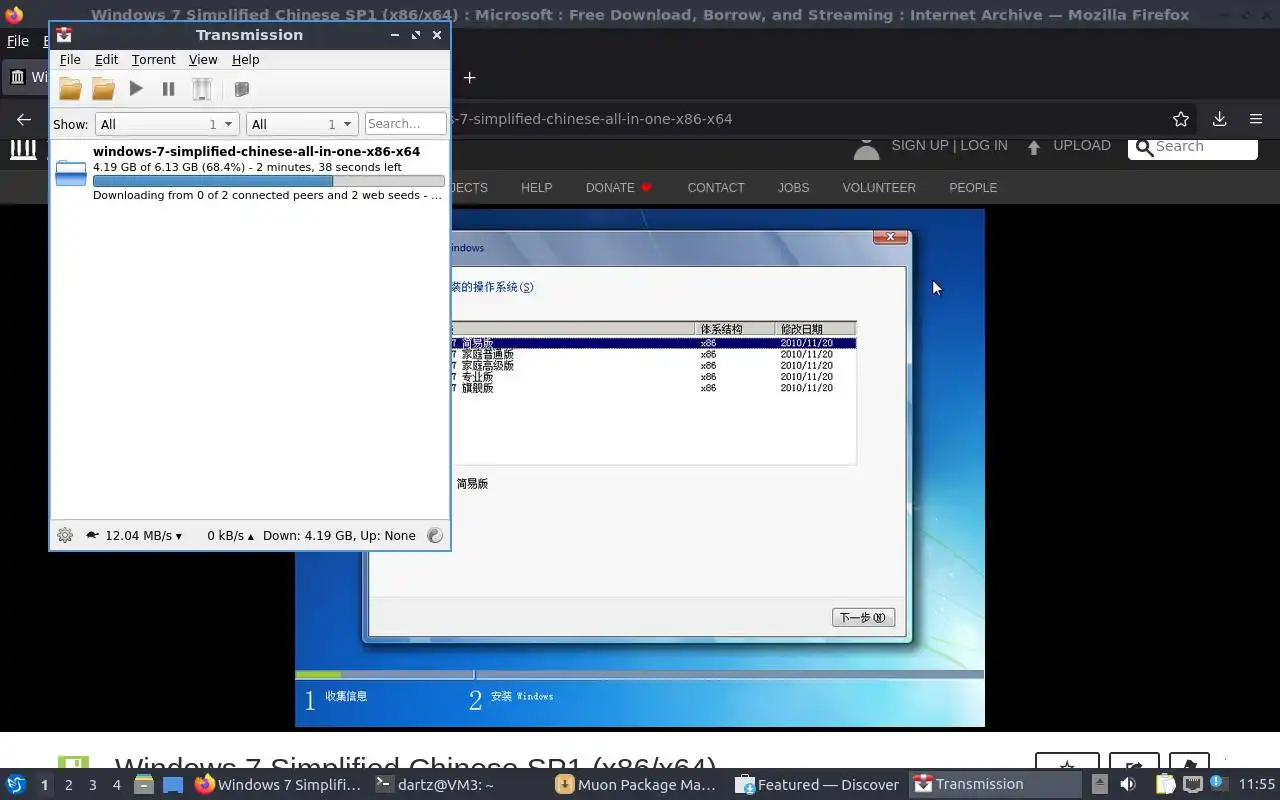Open the Transmission View menu

(203, 60)
